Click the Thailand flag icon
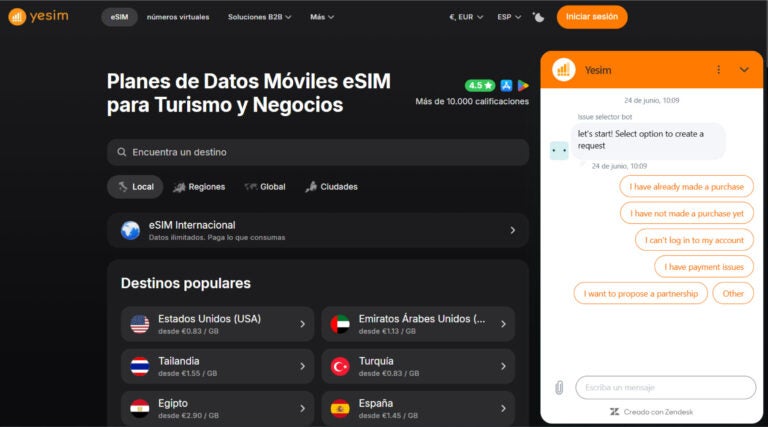This screenshot has width=768, height=427. pos(140,366)
